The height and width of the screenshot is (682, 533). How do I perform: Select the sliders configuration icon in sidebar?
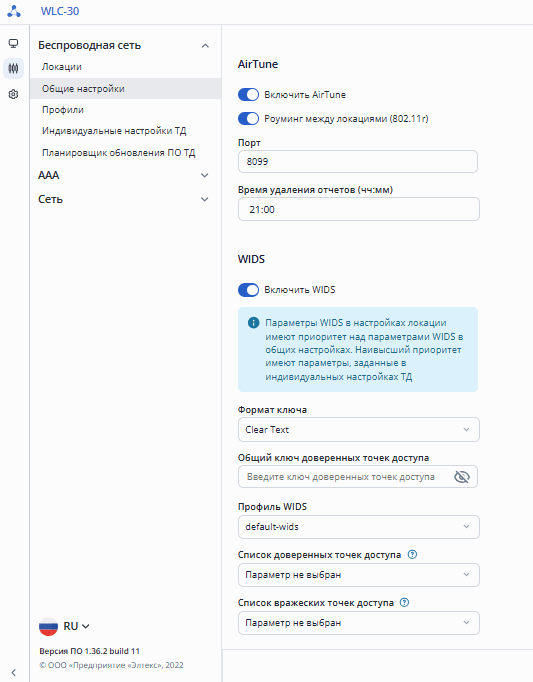[13, 68]
